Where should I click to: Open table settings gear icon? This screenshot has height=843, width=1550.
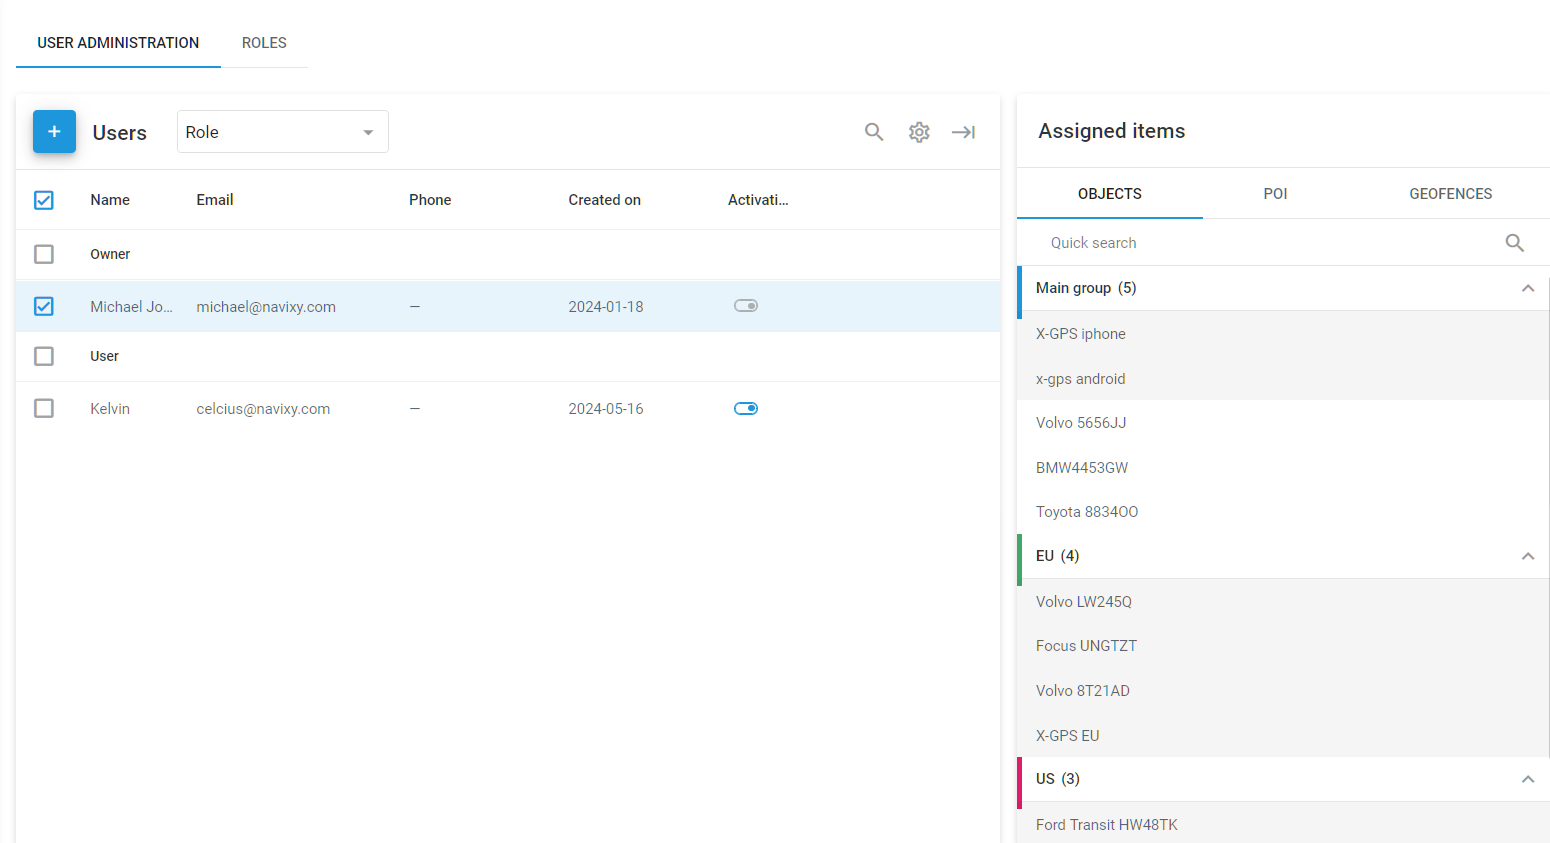(x=919, y=132)
